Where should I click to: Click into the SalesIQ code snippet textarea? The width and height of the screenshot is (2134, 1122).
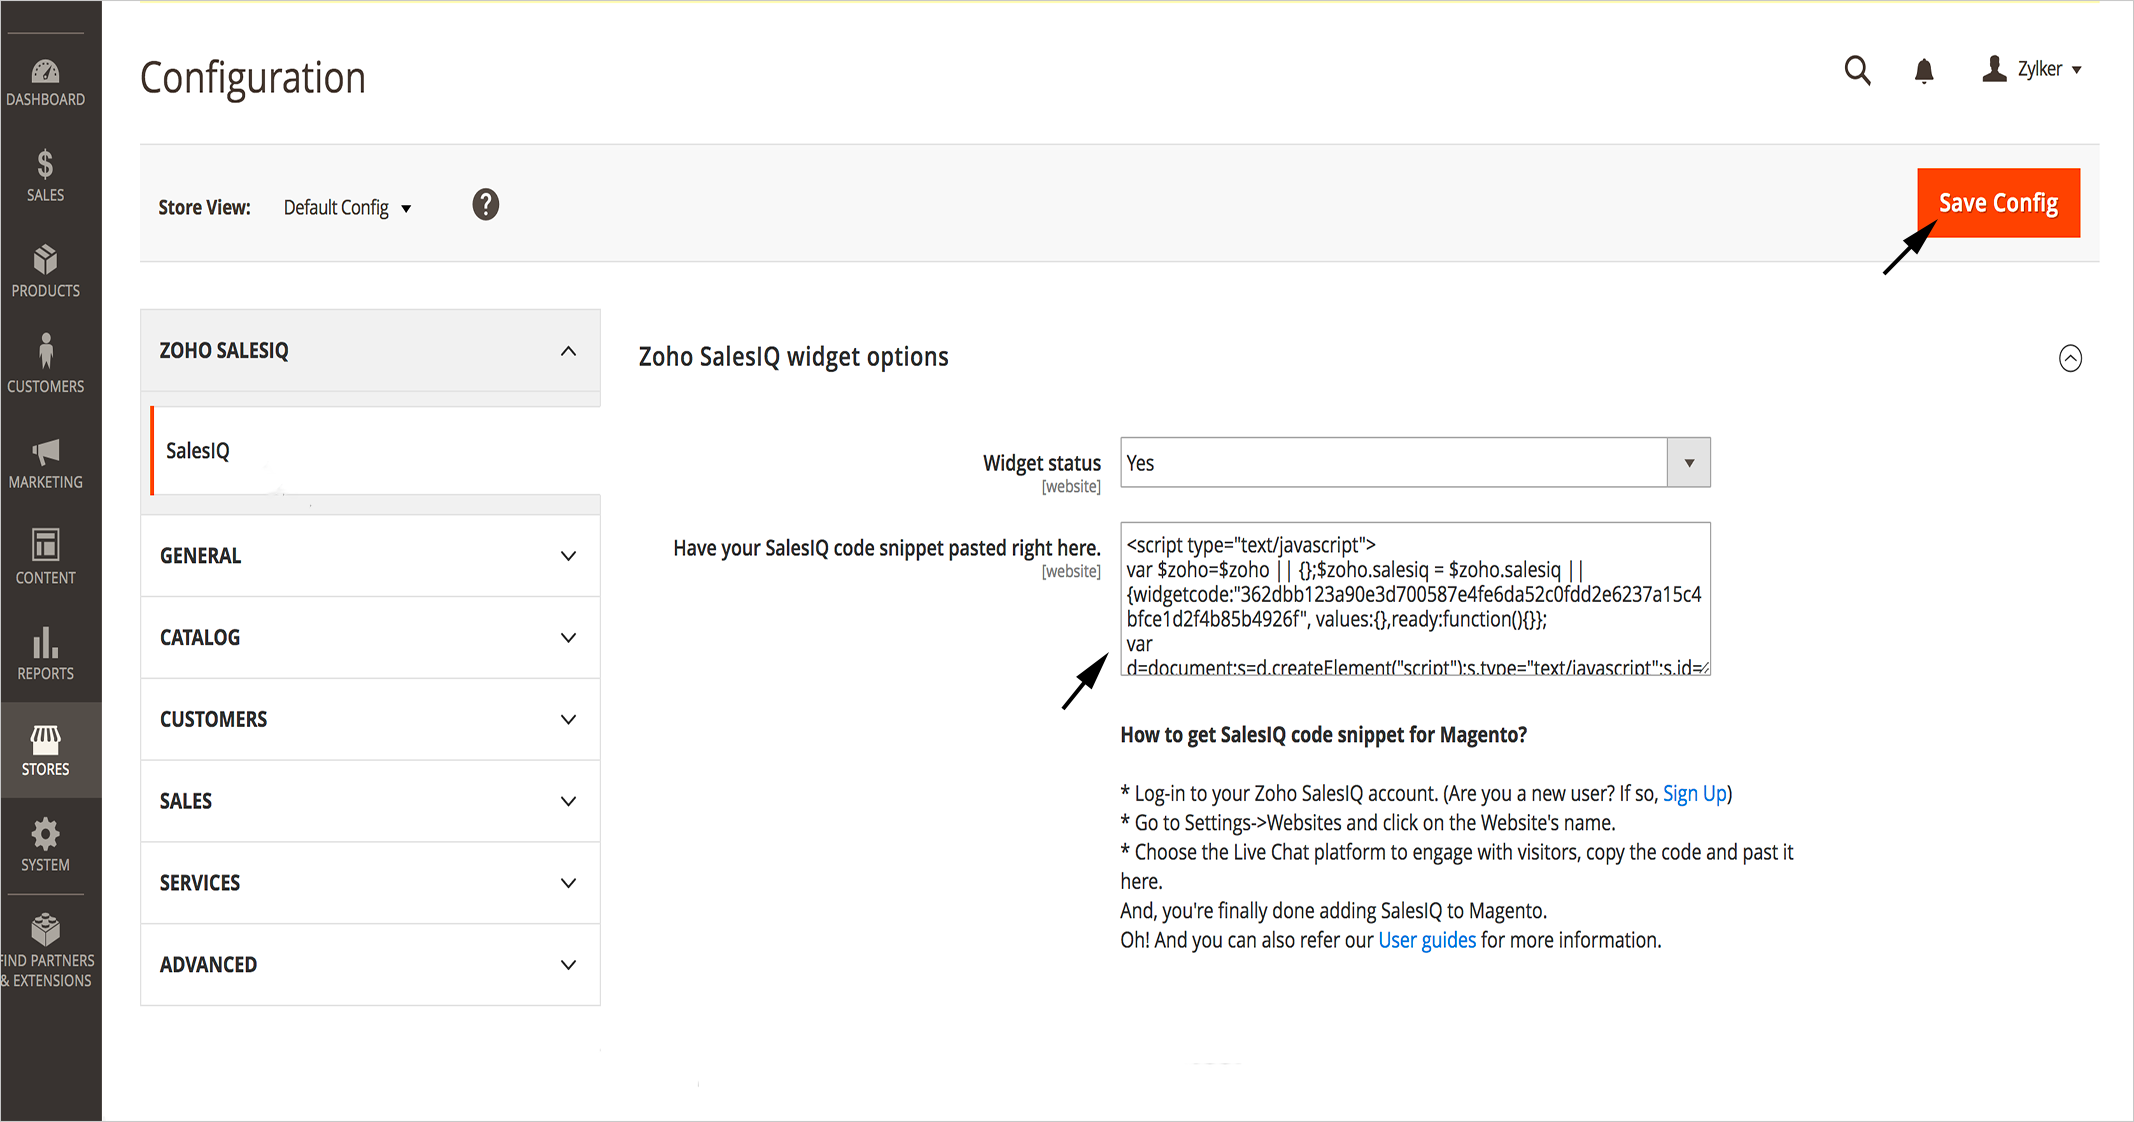(1415, 599)
